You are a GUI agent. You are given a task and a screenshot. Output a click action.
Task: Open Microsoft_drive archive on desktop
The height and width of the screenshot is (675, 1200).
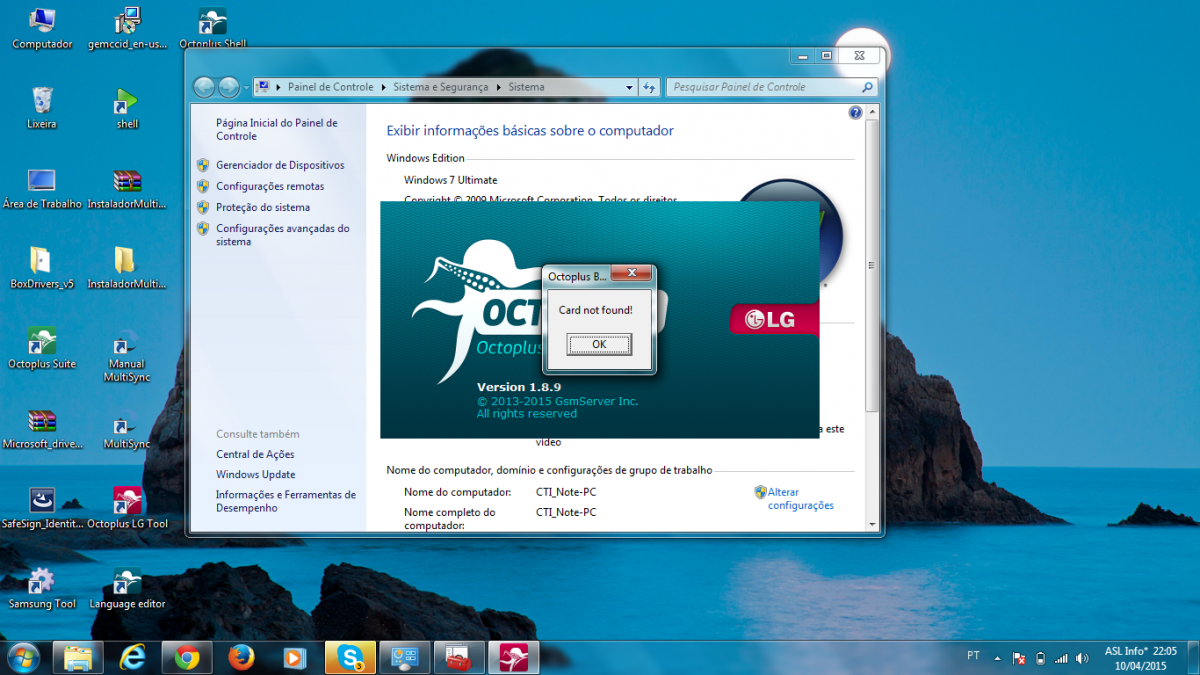coord(42,428)
